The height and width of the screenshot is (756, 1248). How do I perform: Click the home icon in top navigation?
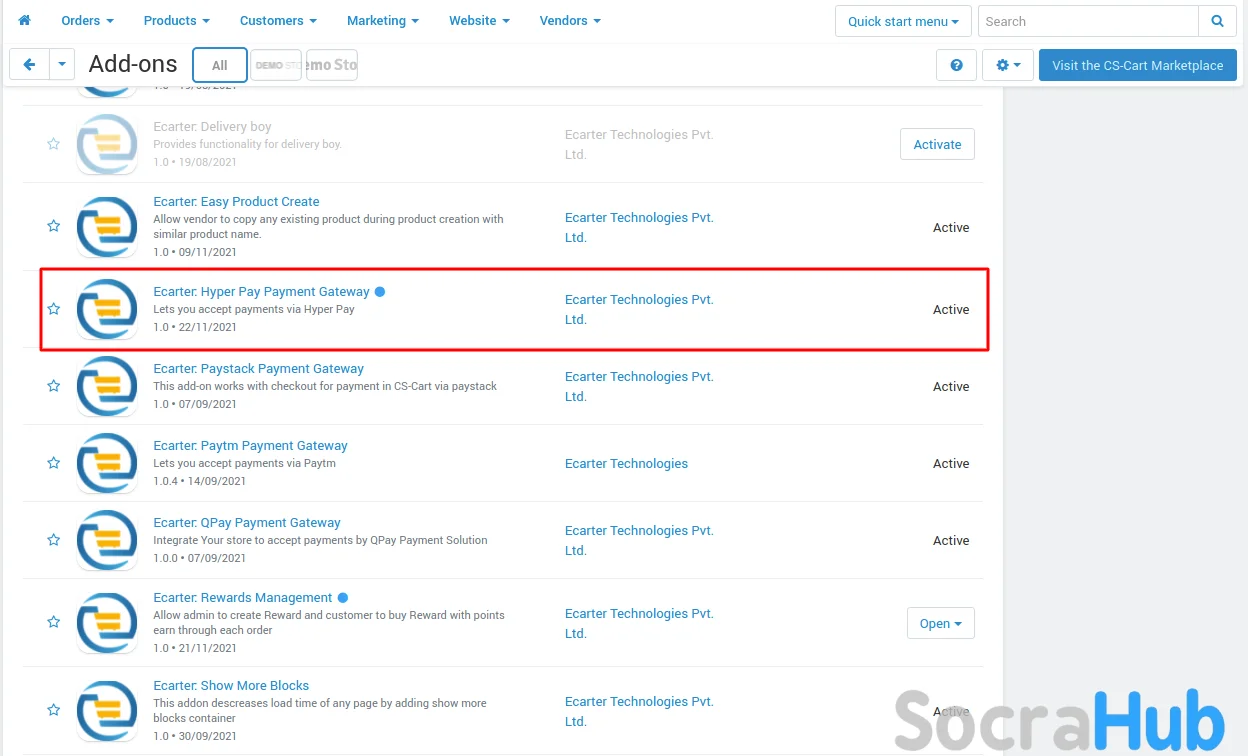click(25, 20)
